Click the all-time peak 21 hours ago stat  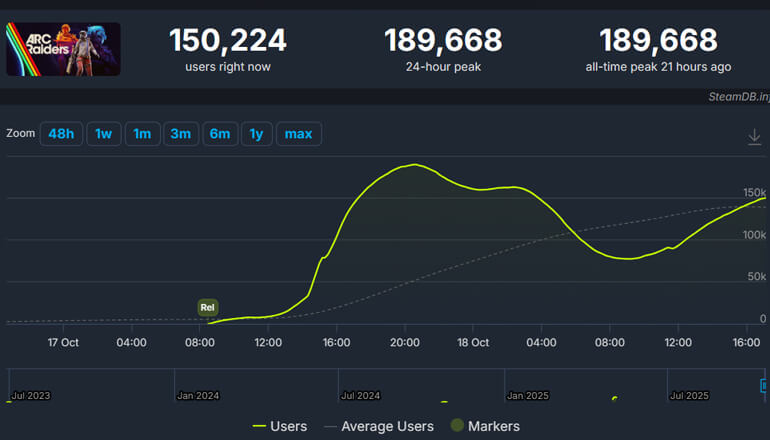658,49
